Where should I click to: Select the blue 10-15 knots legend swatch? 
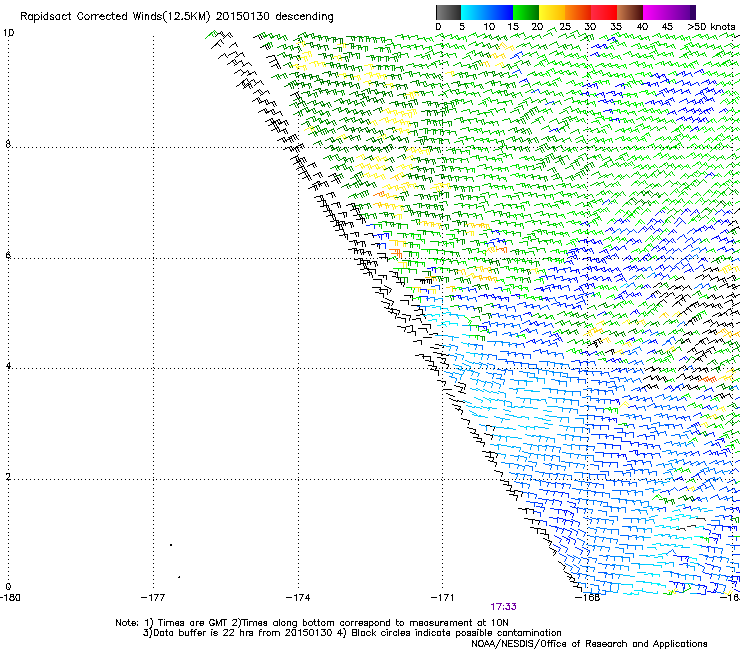click(x=500, y=12)
